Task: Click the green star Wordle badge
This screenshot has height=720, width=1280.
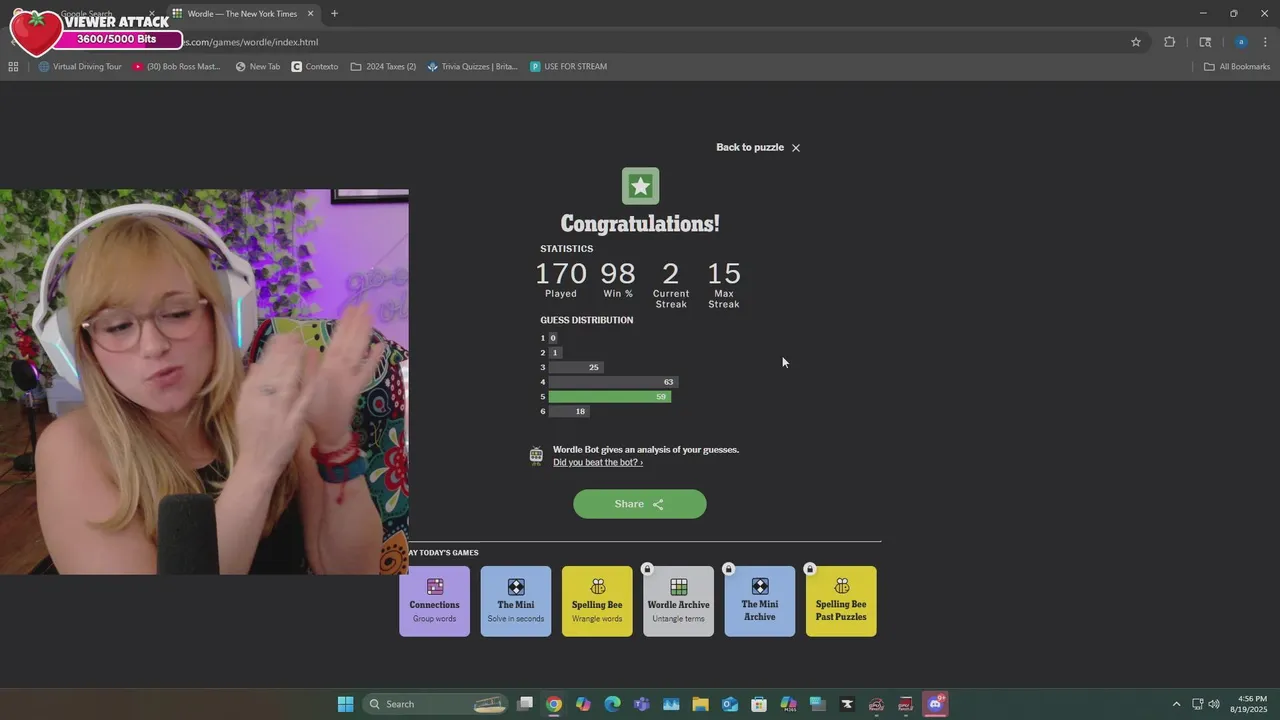Action: 640,186
